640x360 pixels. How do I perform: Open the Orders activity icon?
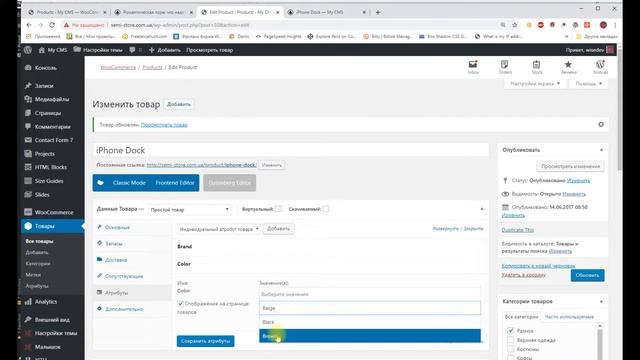[505, 67]
